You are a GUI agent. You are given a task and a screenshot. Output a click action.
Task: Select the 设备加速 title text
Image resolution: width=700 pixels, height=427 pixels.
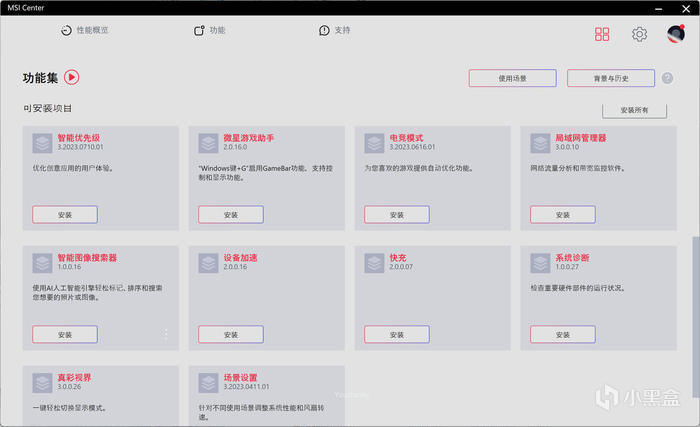click(x=240, y=258)
